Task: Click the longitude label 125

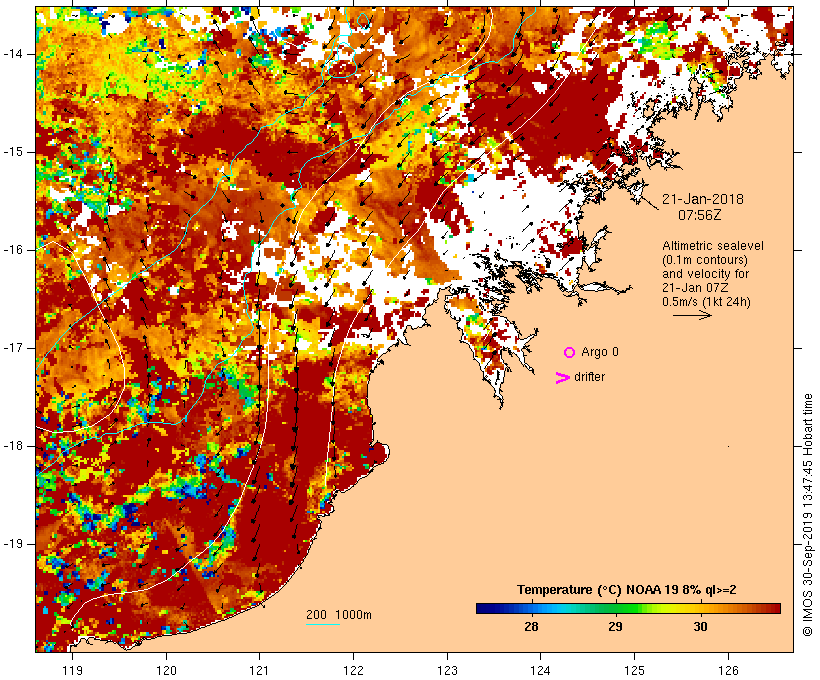Action: click(x=634, y=670)
